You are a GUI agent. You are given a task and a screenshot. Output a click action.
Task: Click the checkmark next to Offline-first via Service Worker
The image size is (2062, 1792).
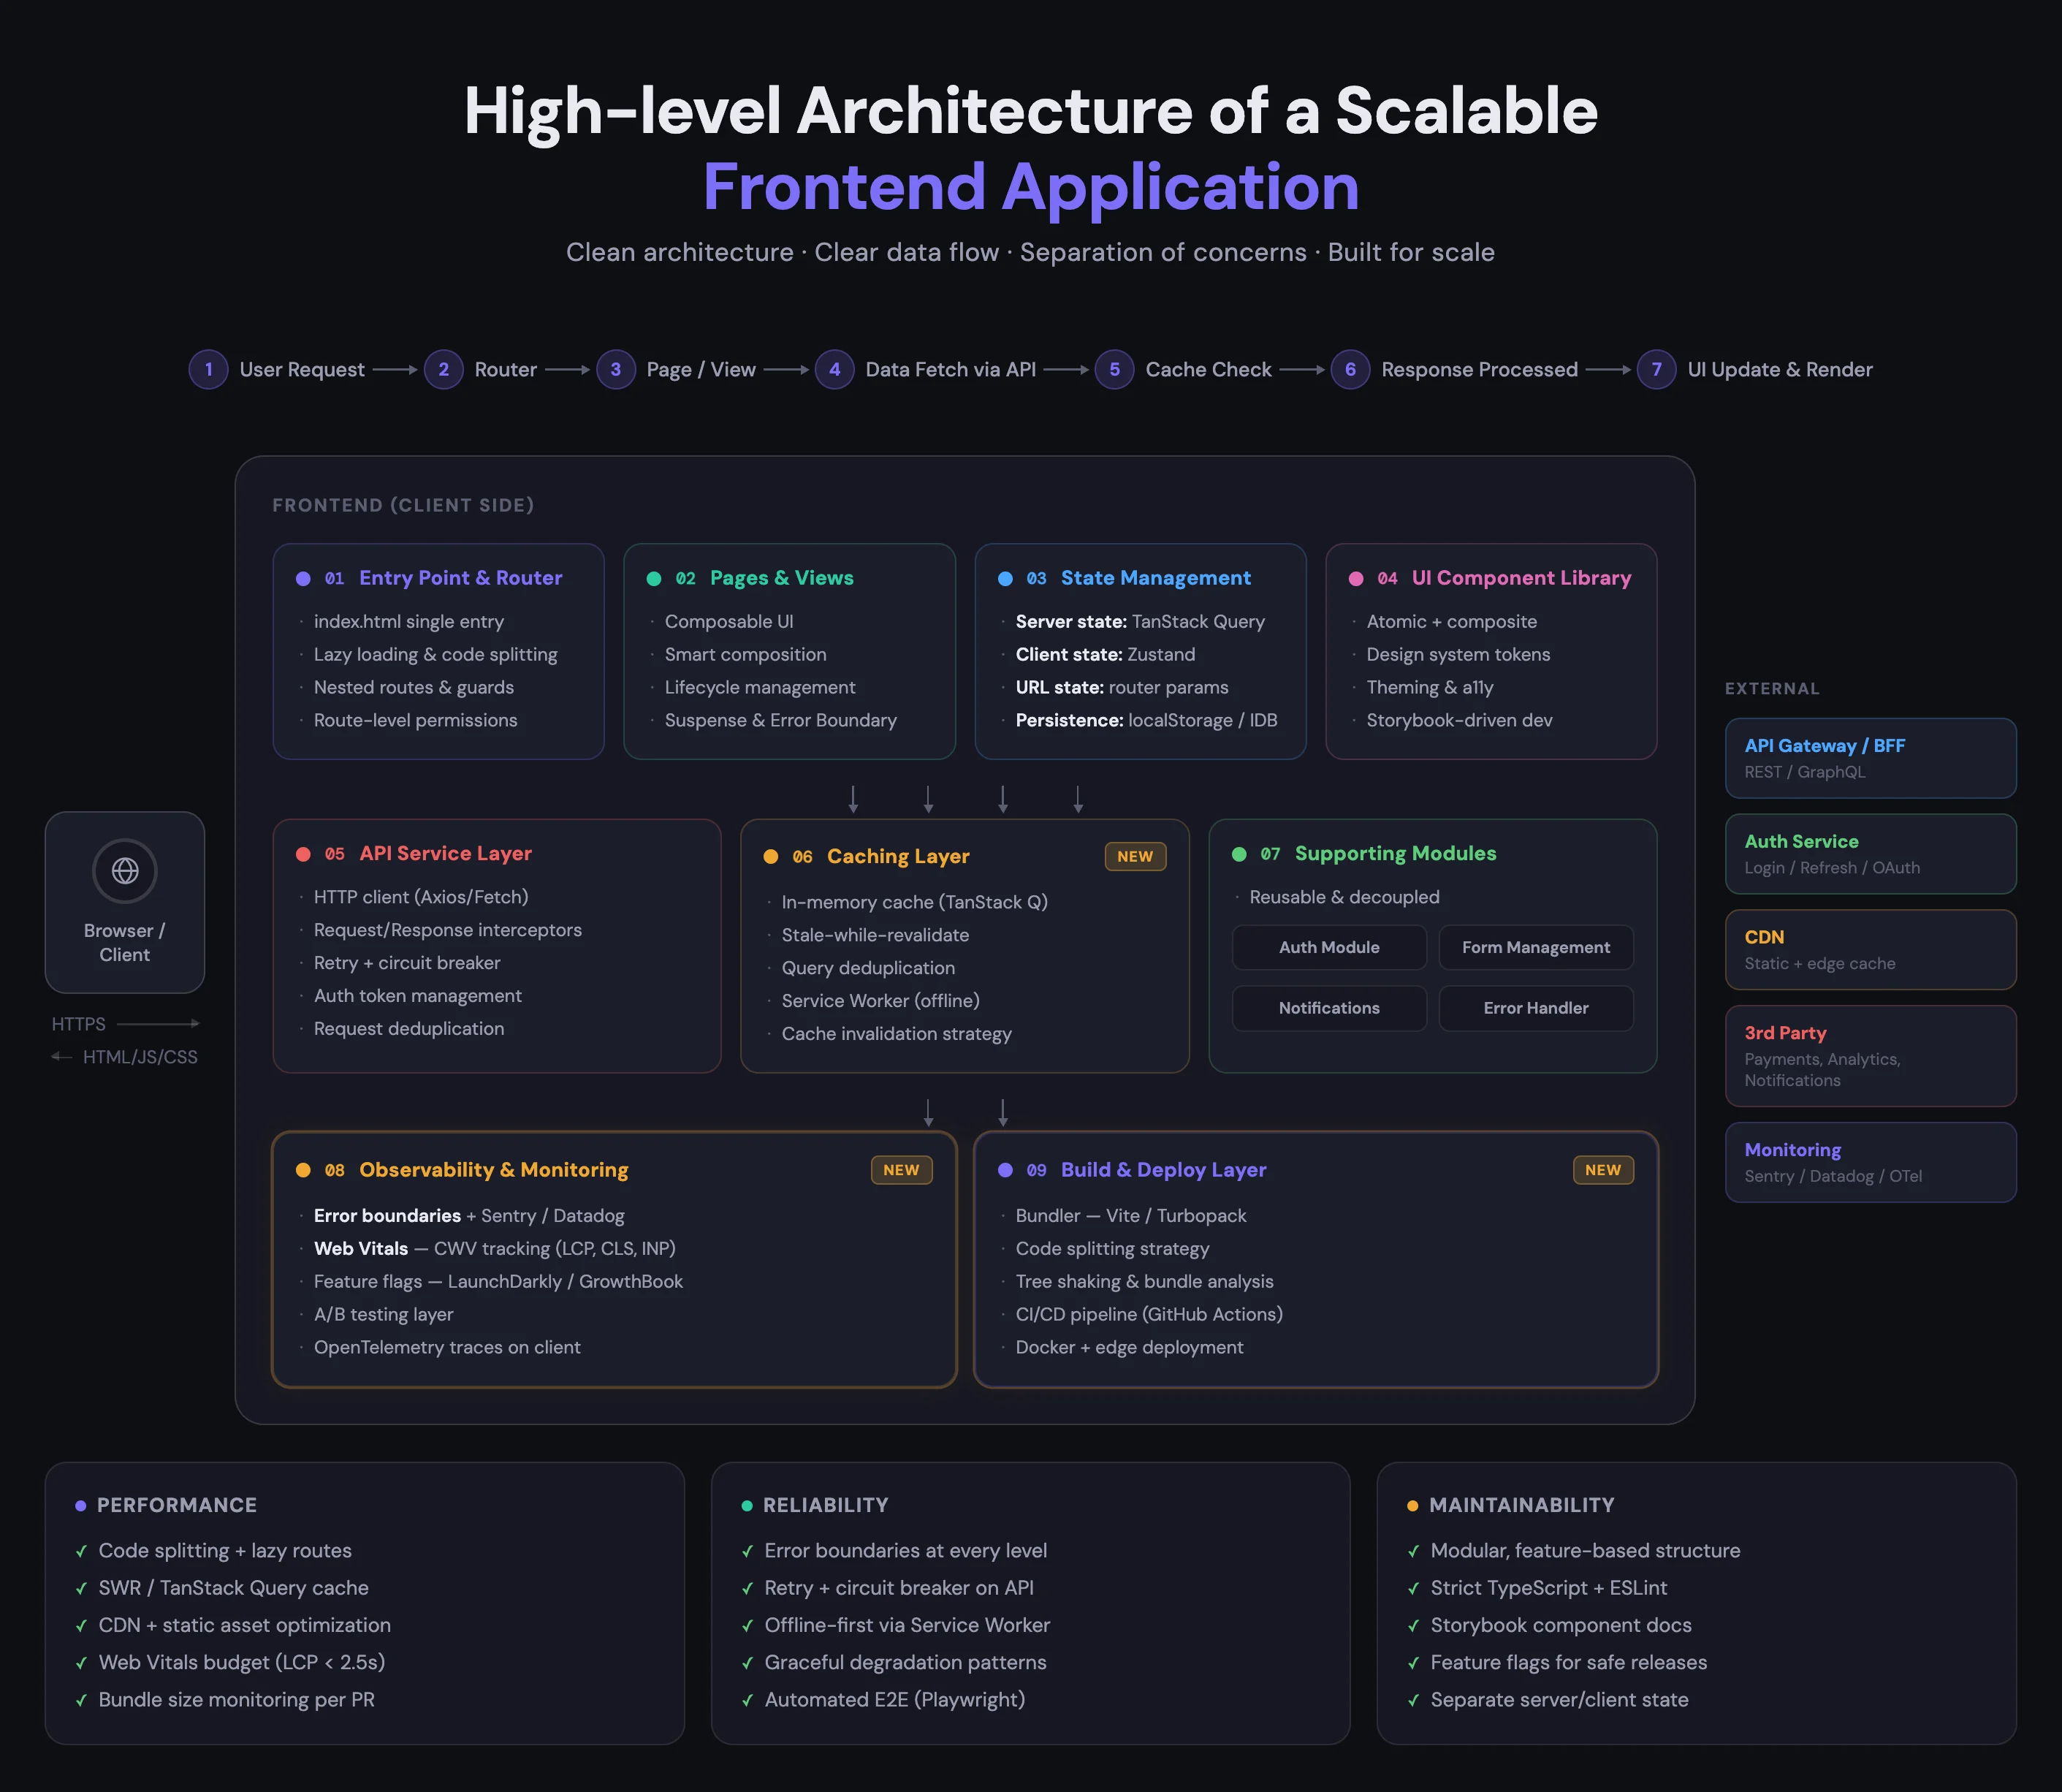coord(747,1626)
